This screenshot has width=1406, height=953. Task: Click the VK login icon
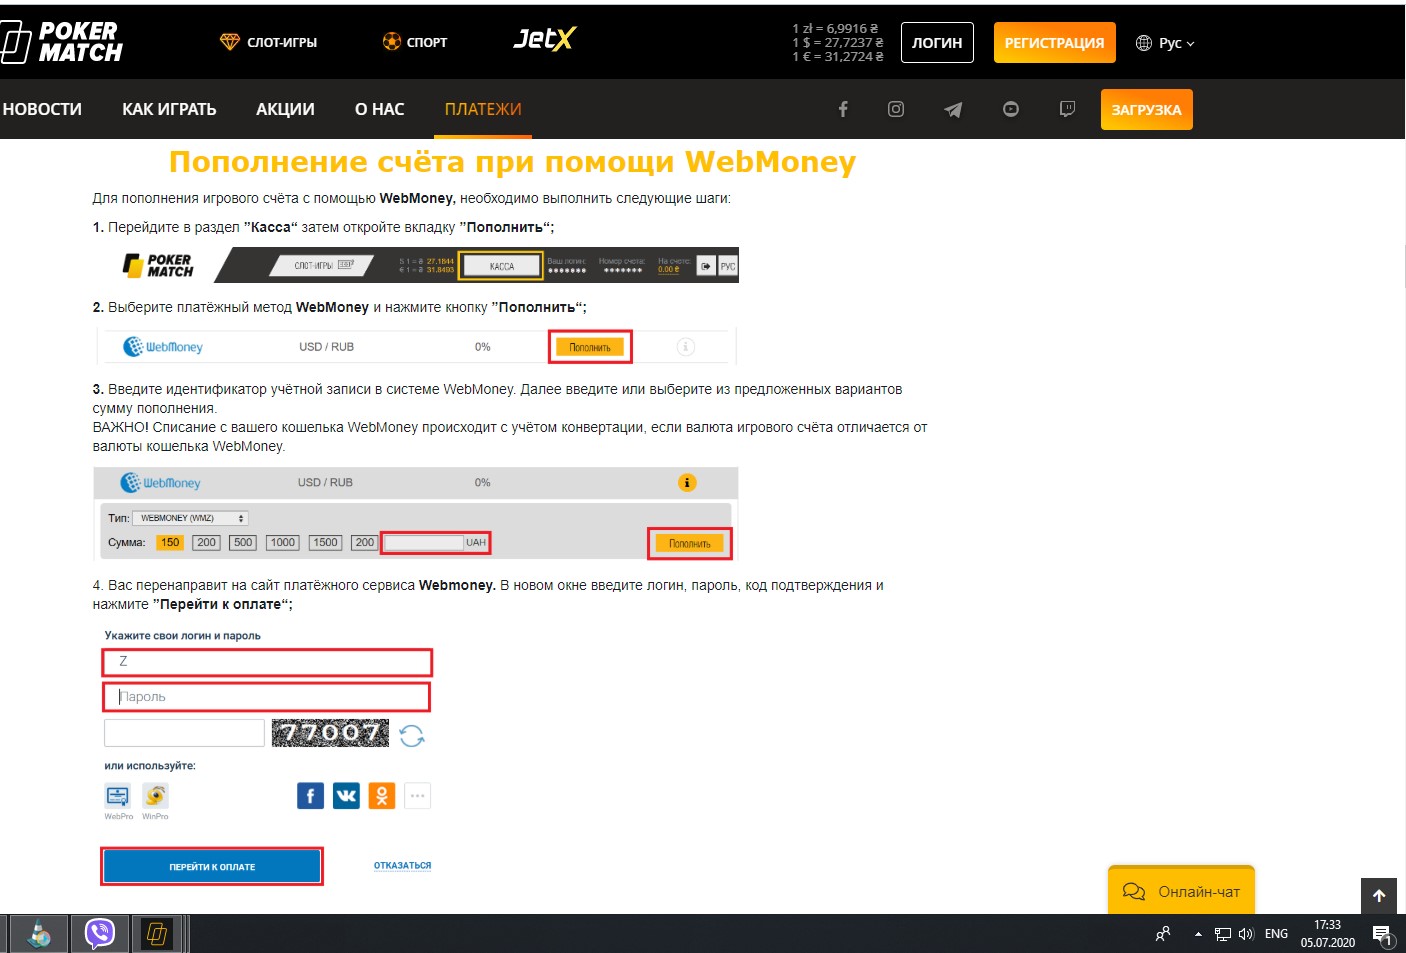pos(346,796)
